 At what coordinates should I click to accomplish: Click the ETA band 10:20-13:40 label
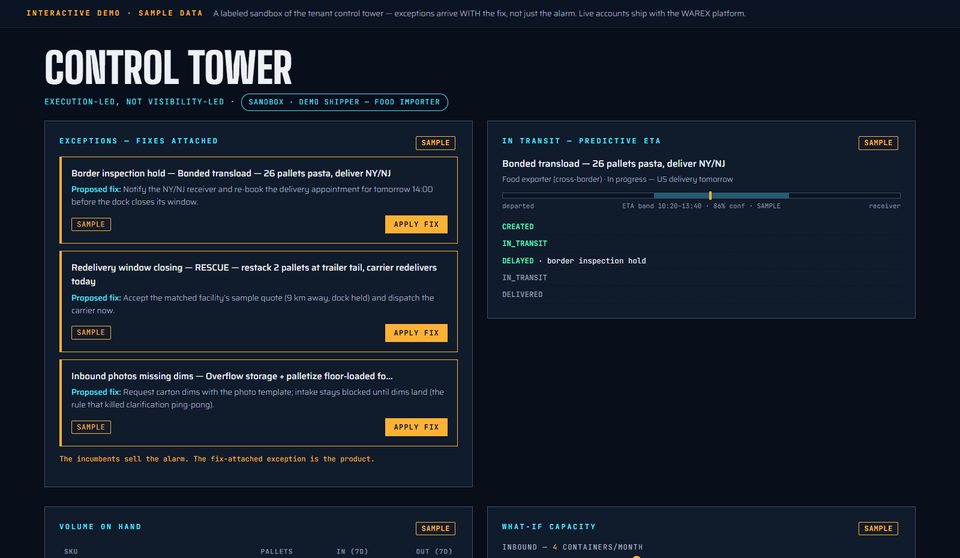pos(701,206)
